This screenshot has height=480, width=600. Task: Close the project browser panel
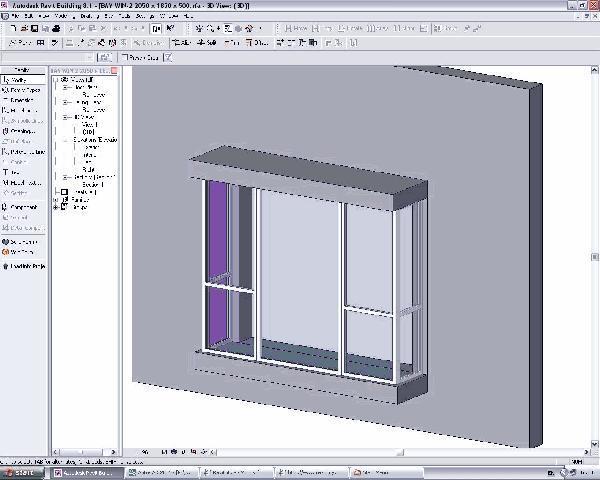(x=114, y=70)
